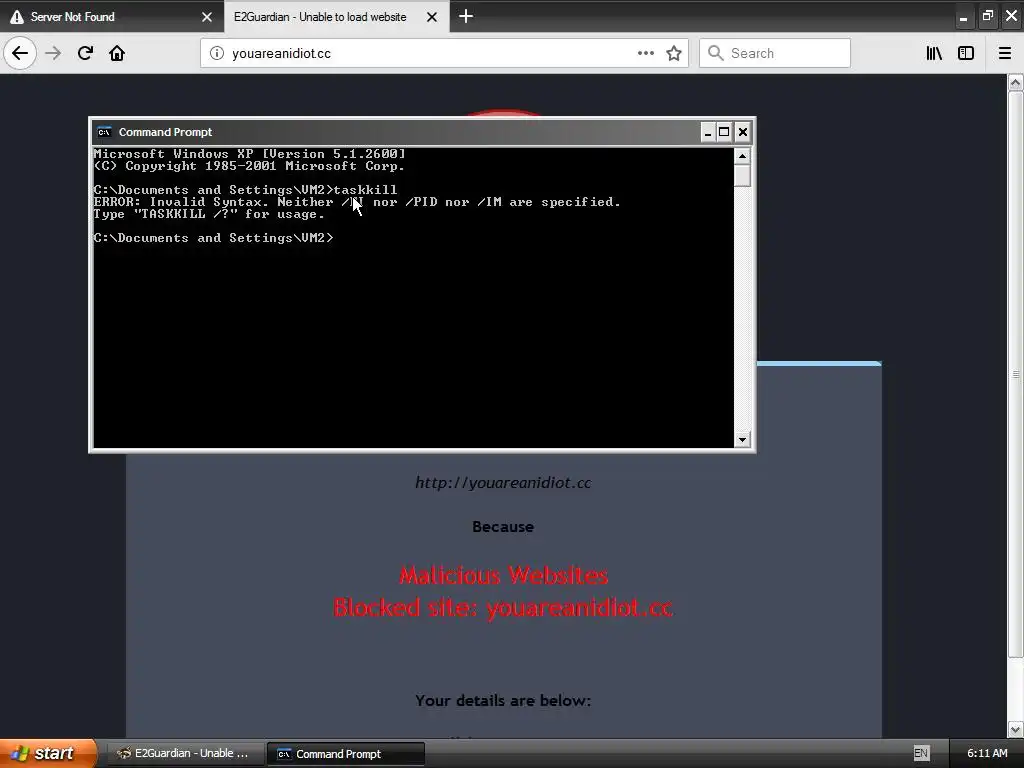
Task: Close the Command Prompt window
Action: [743, 133]
